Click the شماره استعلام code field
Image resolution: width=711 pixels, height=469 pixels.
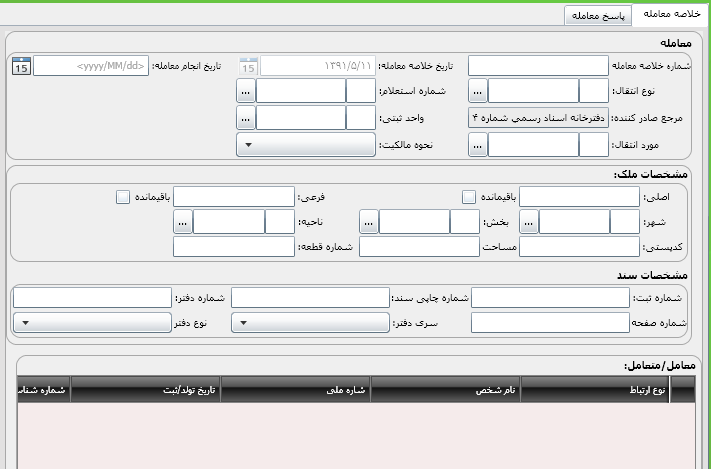pyautogui.click(x=361, y=91)
